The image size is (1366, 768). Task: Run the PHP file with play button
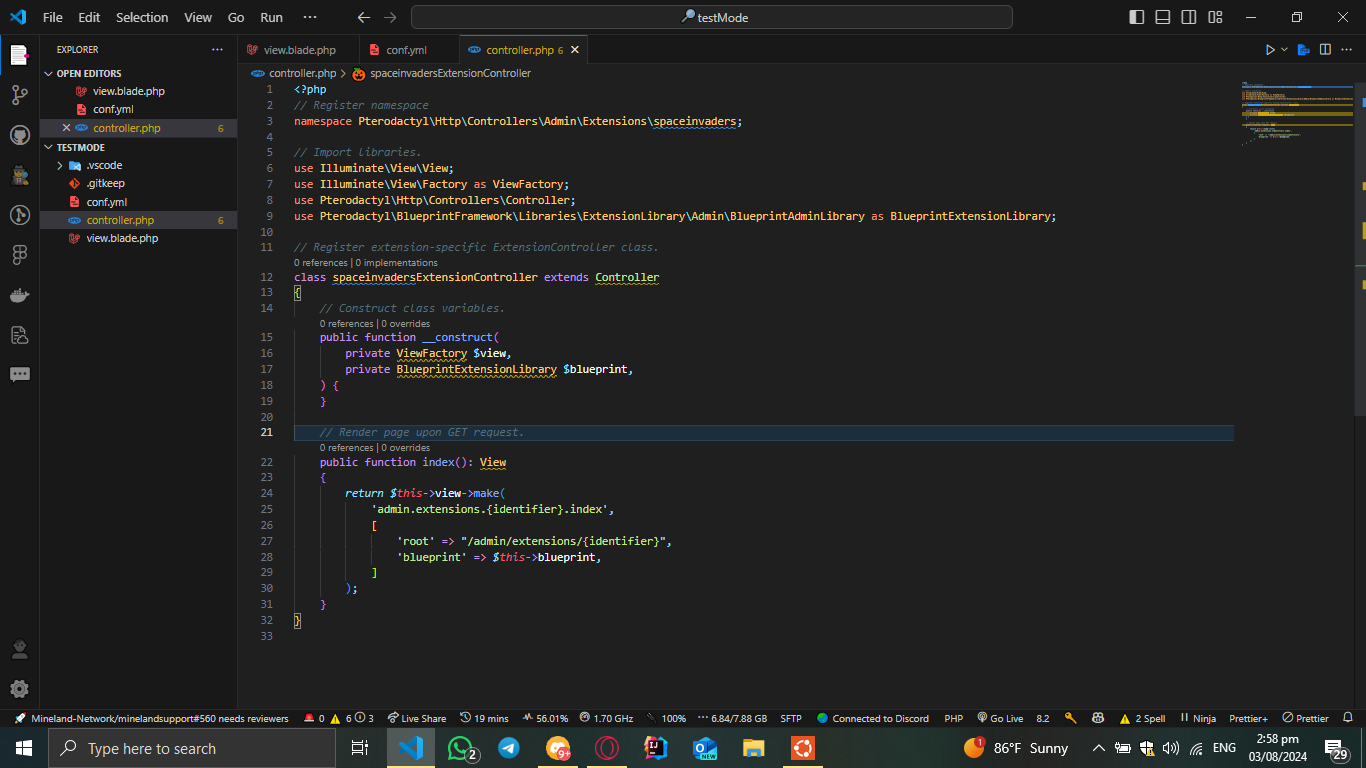coord(1270,49)
